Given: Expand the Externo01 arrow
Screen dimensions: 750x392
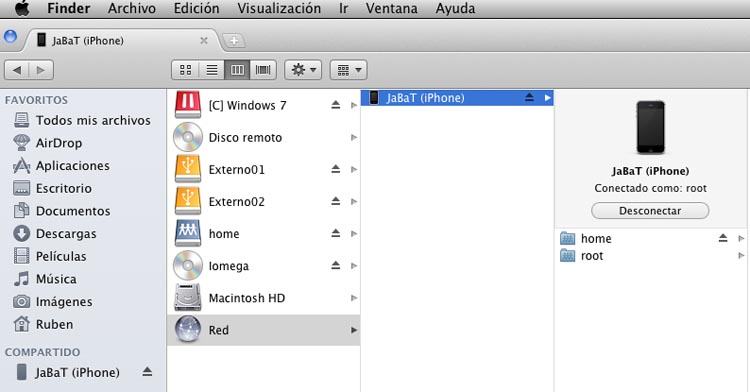Looking at the screenshot, I should pos(354,169).
